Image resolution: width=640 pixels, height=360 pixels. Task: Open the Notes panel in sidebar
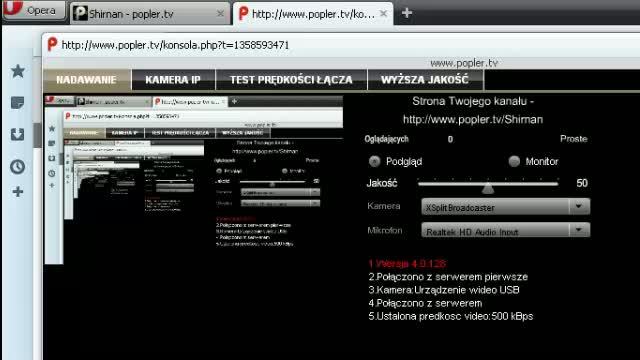click(x=18, y=102)
